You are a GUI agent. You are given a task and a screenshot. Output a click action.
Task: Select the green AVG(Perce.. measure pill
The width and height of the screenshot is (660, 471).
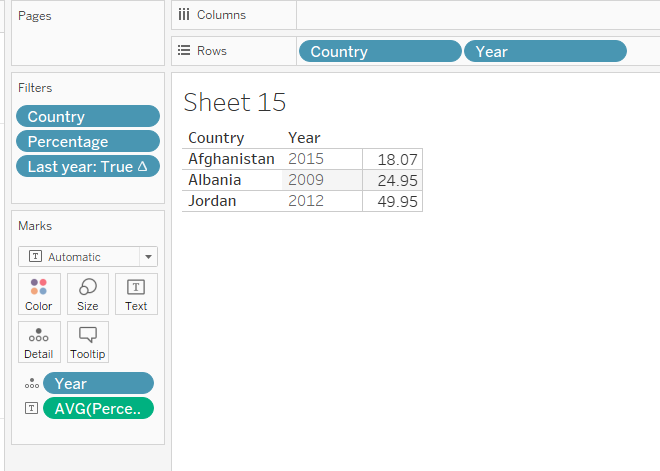pos(98,408)
